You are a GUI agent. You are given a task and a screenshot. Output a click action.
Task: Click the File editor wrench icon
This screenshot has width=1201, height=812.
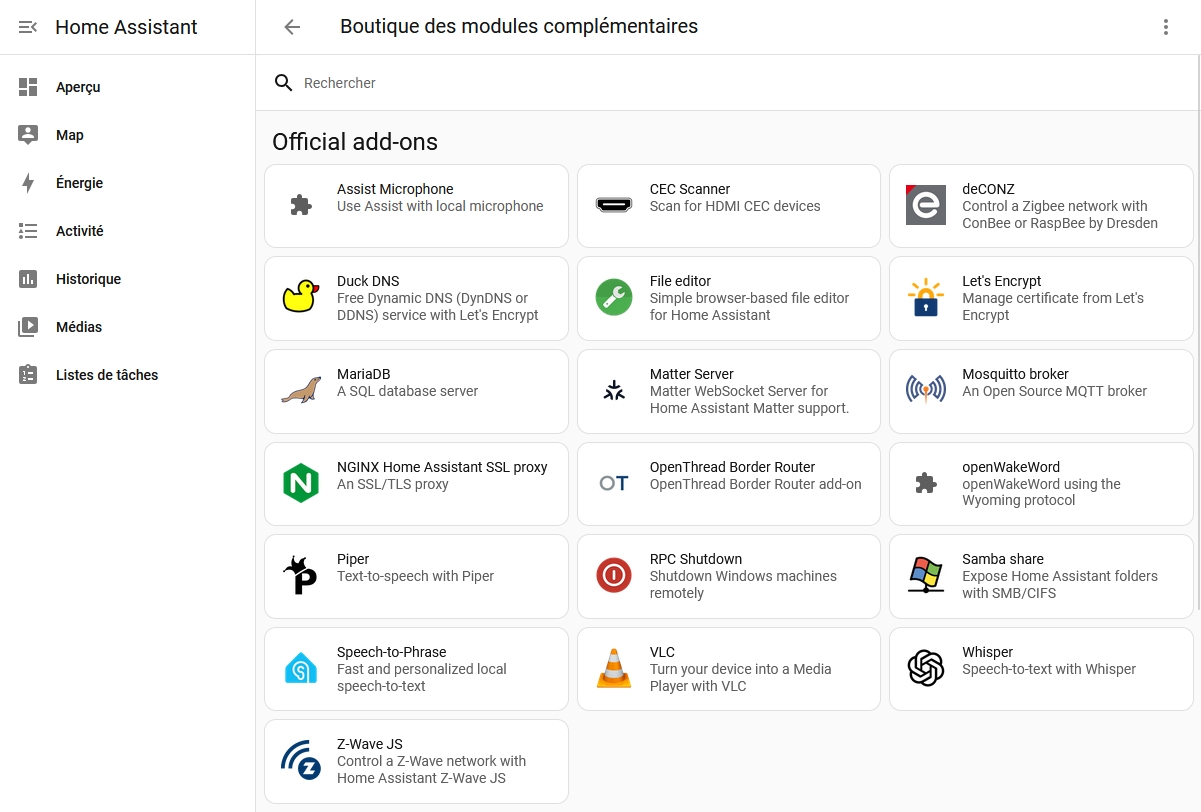click(x=613, y=297)
